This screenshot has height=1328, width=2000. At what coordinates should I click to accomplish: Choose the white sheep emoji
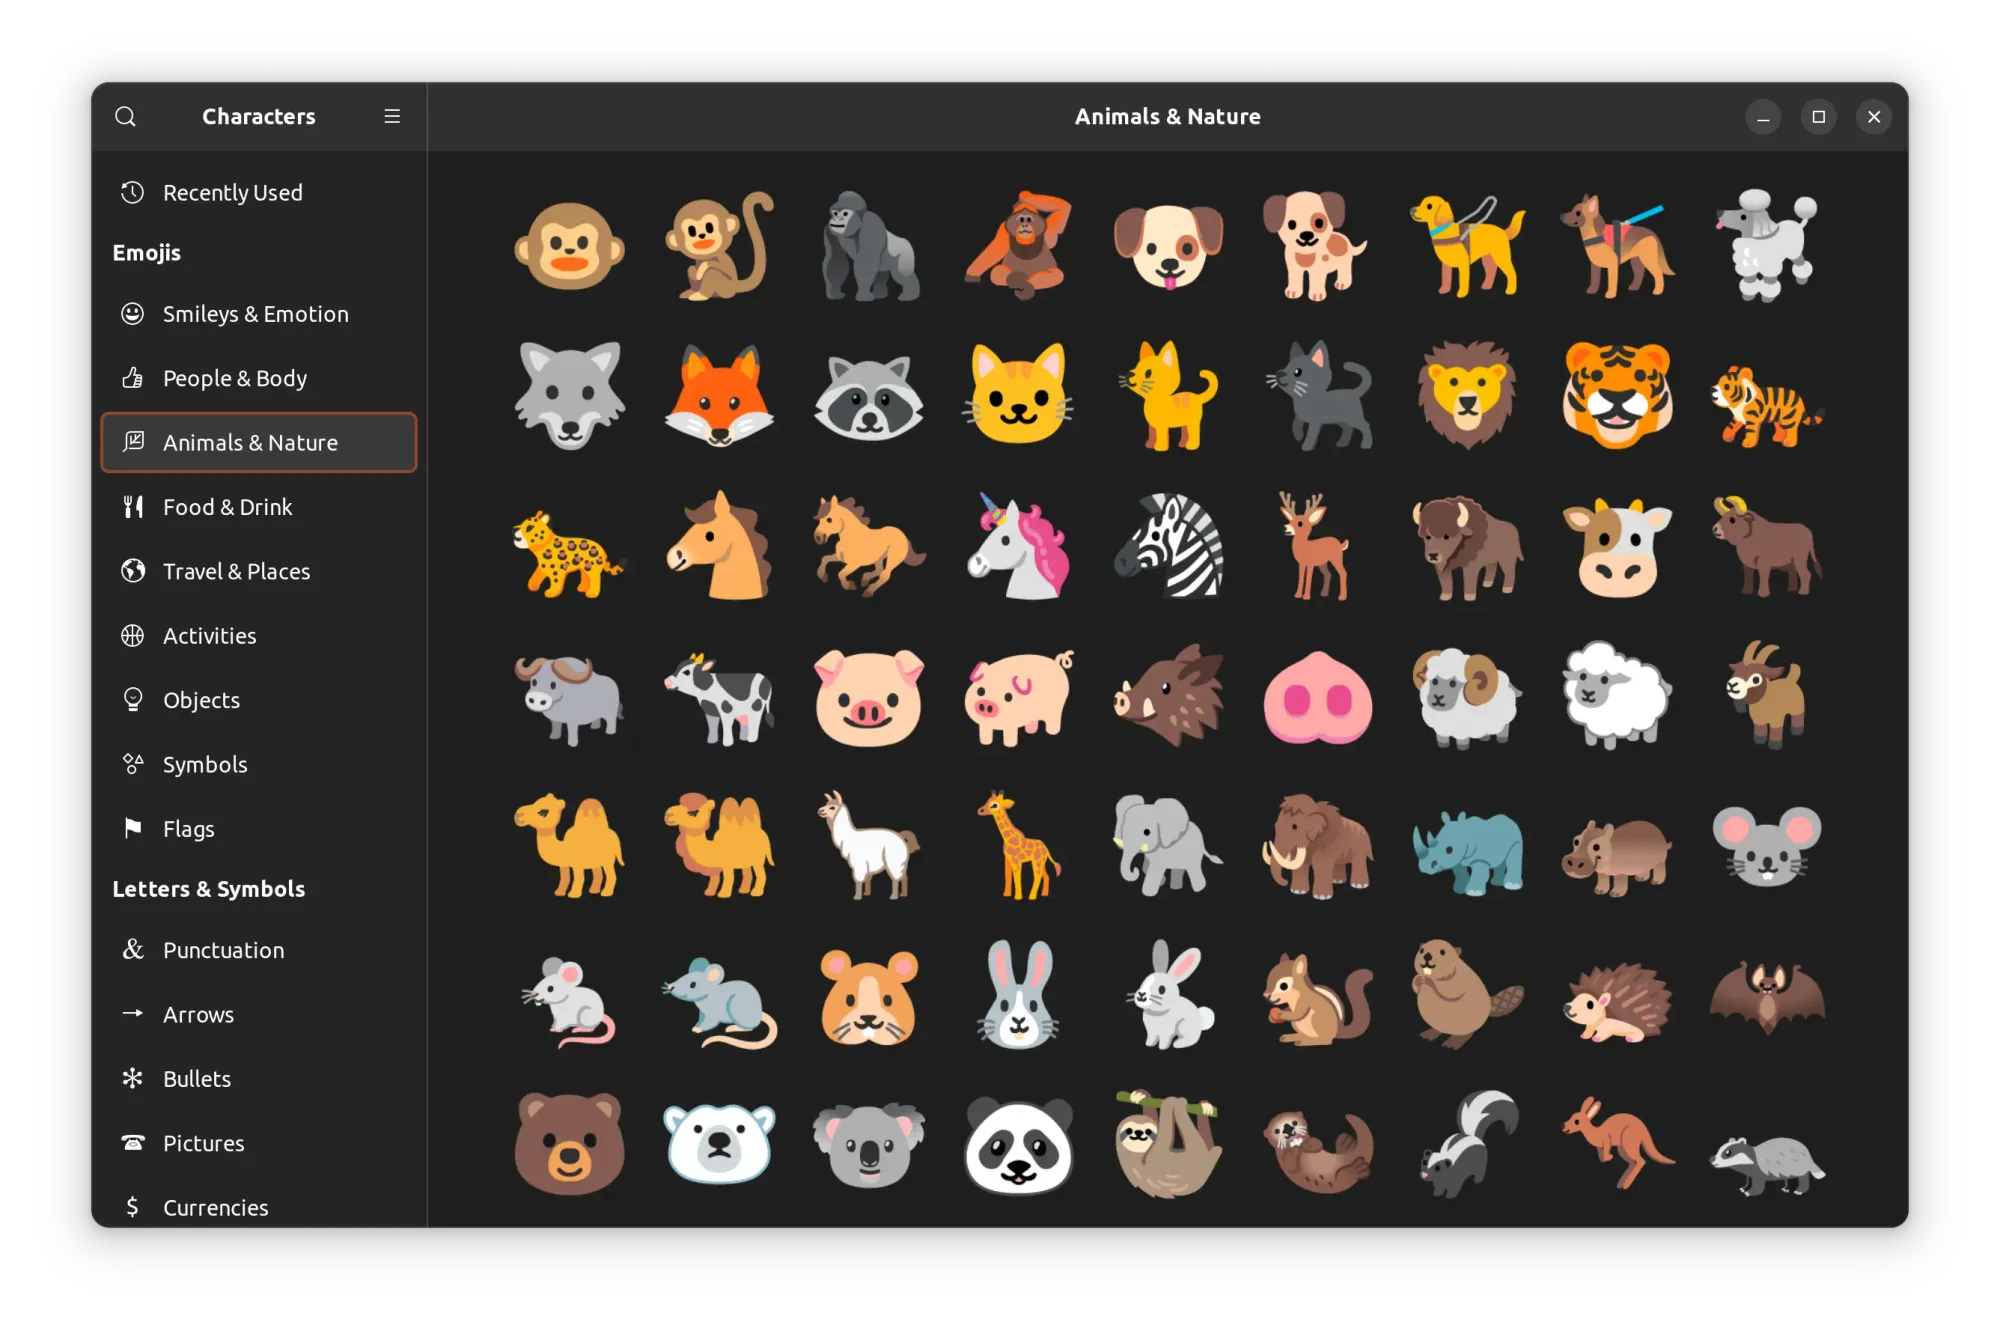(1617, 696)
